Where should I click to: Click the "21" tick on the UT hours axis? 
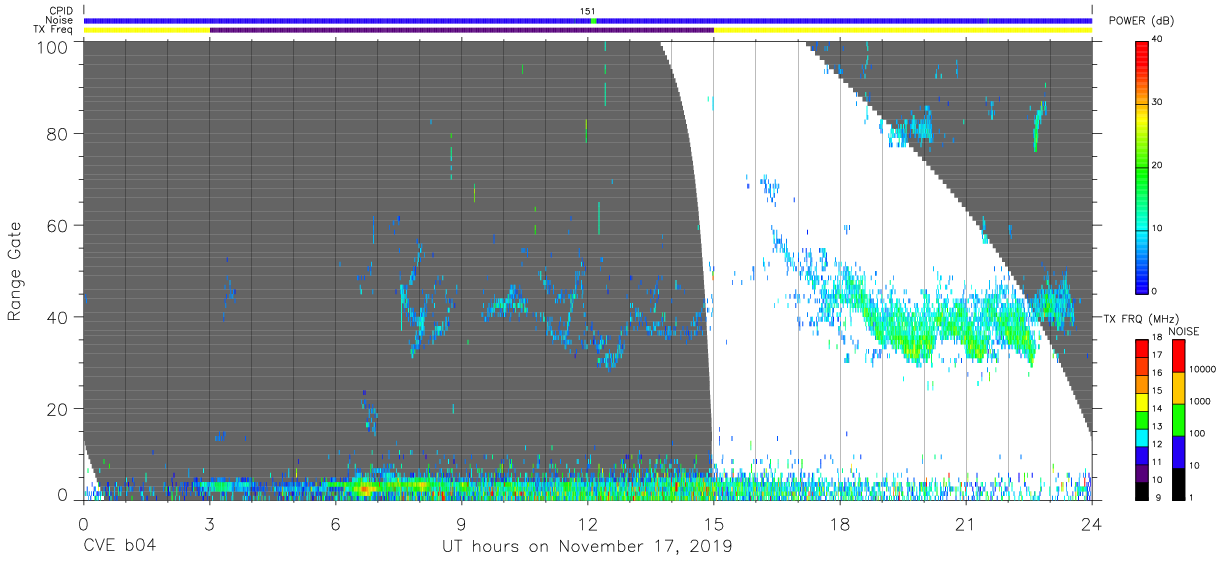pyautogui.click(x=965, y=523)
